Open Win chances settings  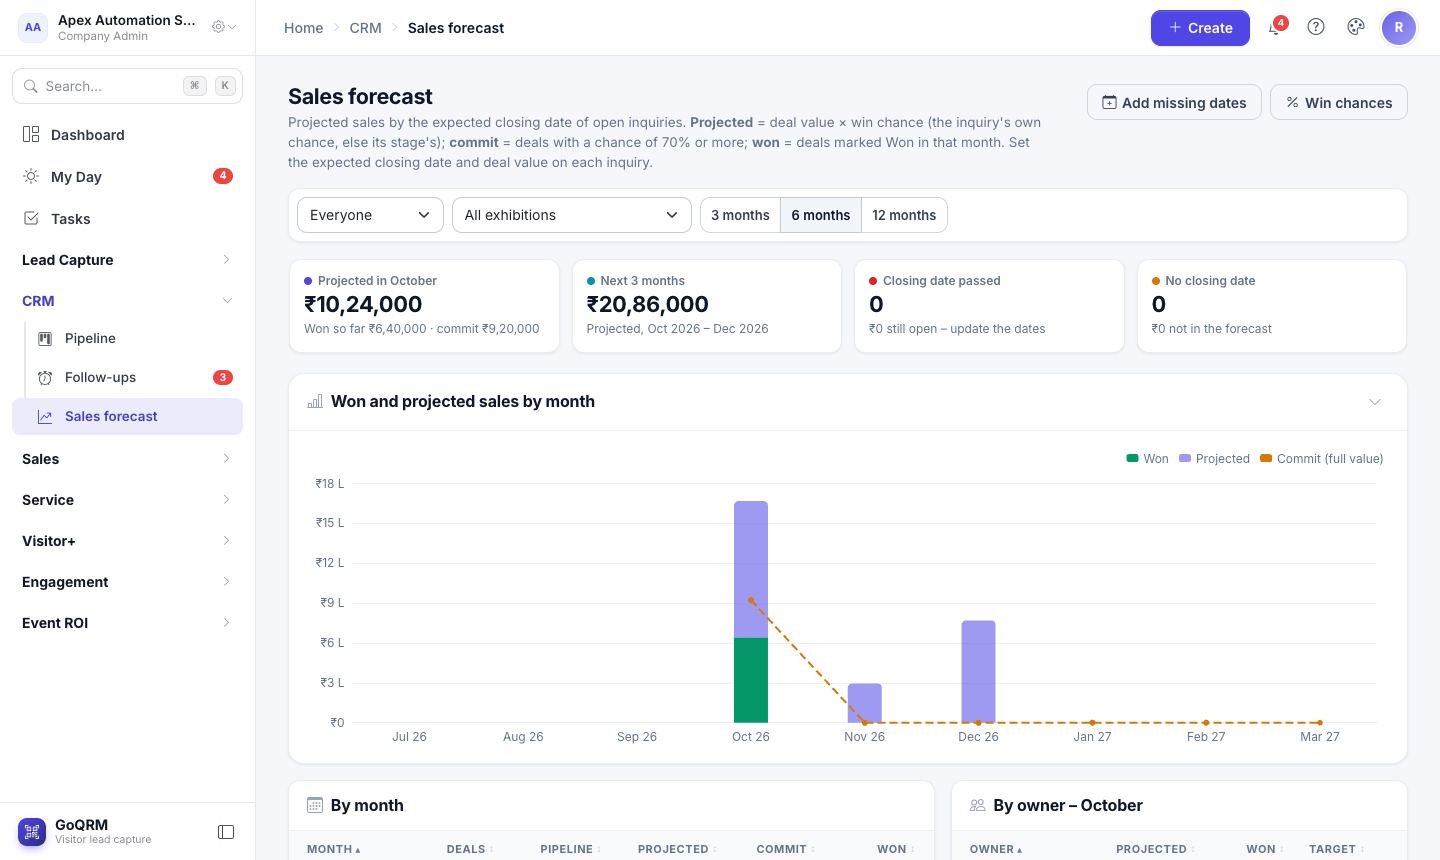tap(1339, 103)
